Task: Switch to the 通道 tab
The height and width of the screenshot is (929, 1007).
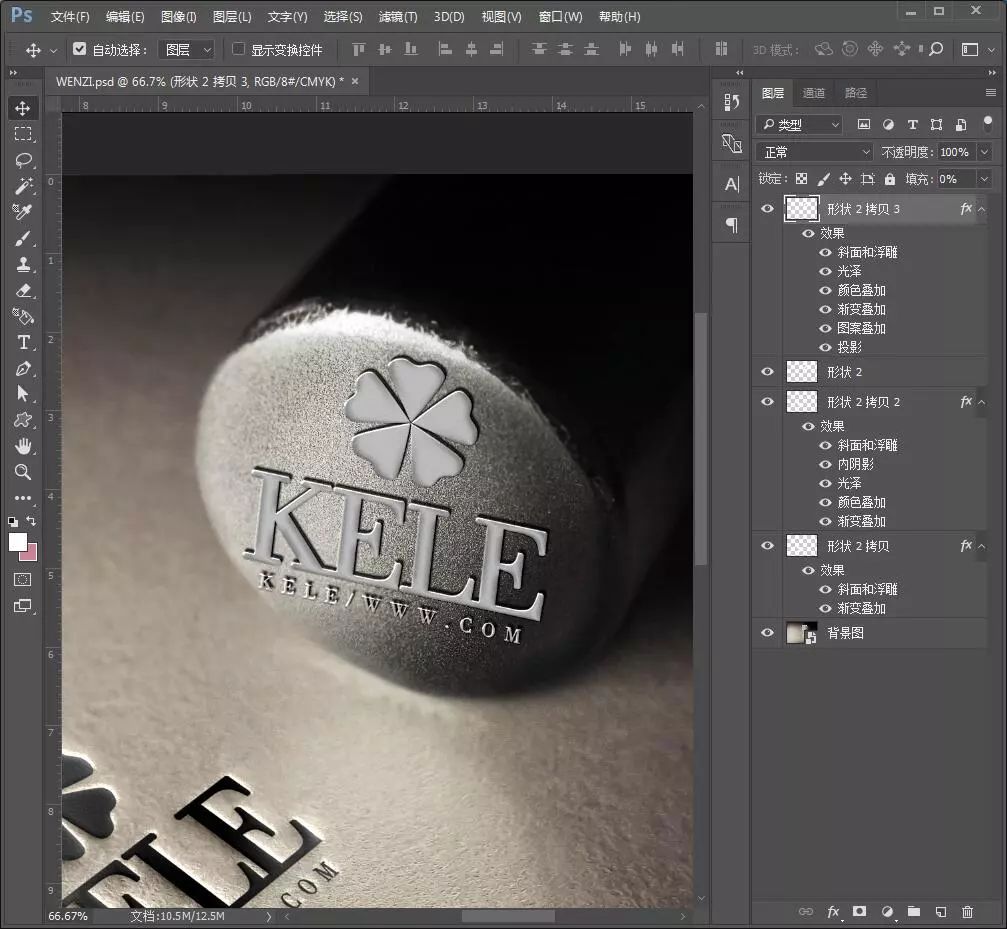Action: [814, 93]
